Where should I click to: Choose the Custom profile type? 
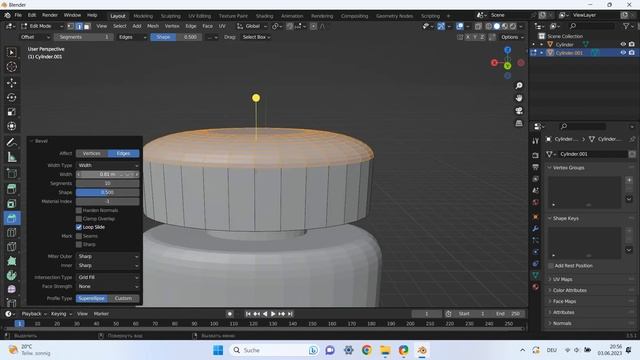pos(123,298)
